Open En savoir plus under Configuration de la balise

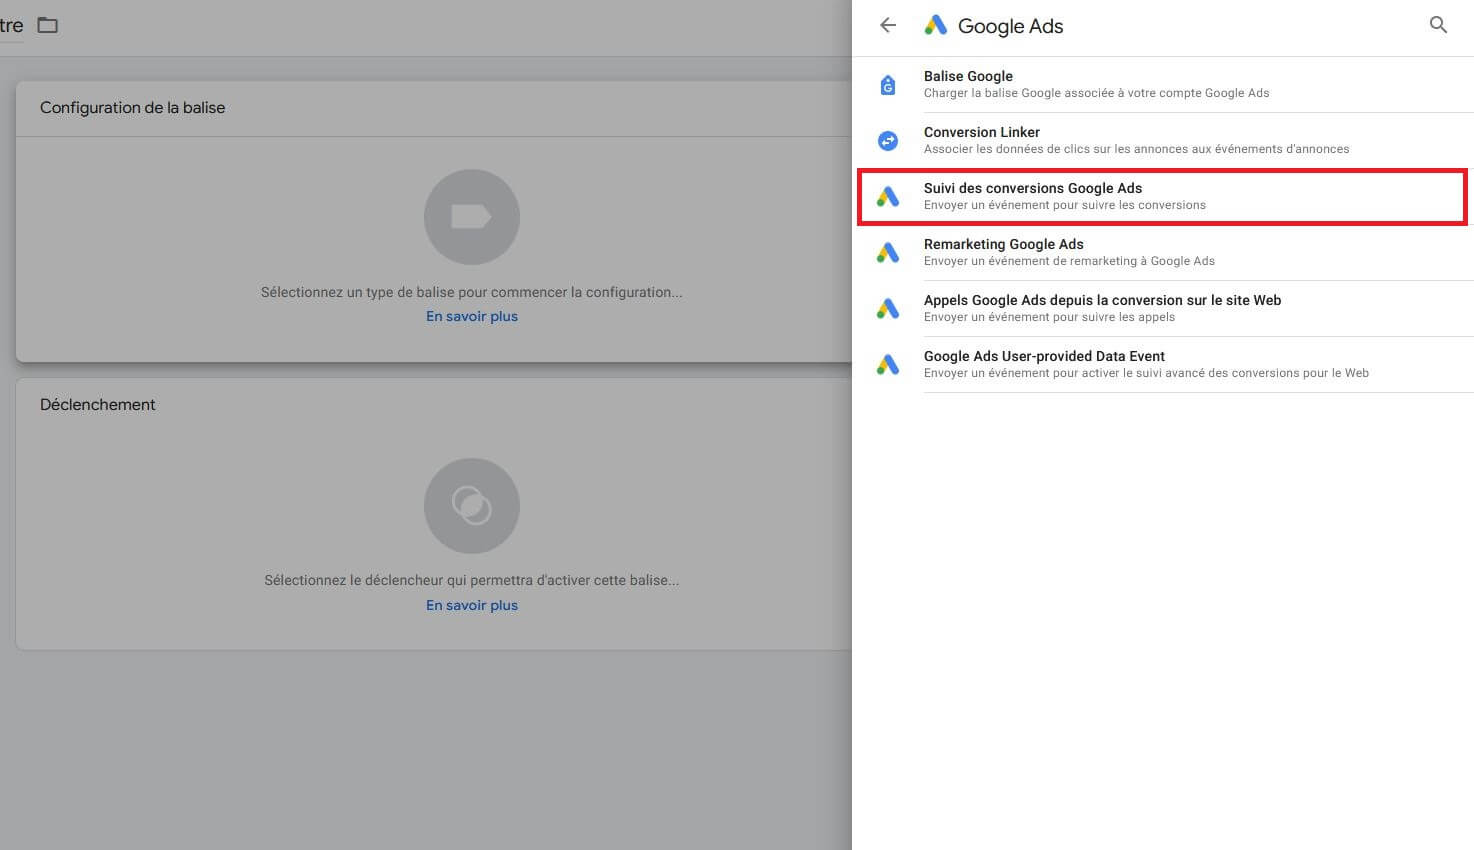pos(472,316)
